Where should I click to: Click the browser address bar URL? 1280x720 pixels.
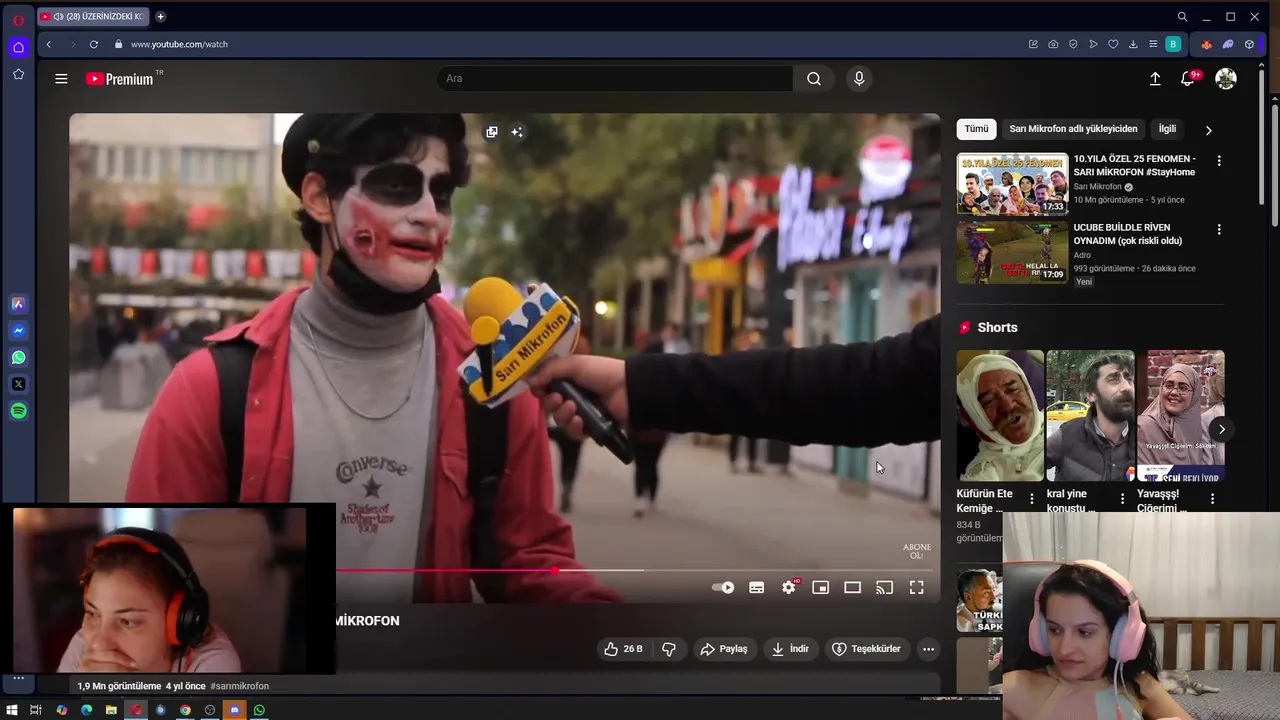tap(179, 44)
